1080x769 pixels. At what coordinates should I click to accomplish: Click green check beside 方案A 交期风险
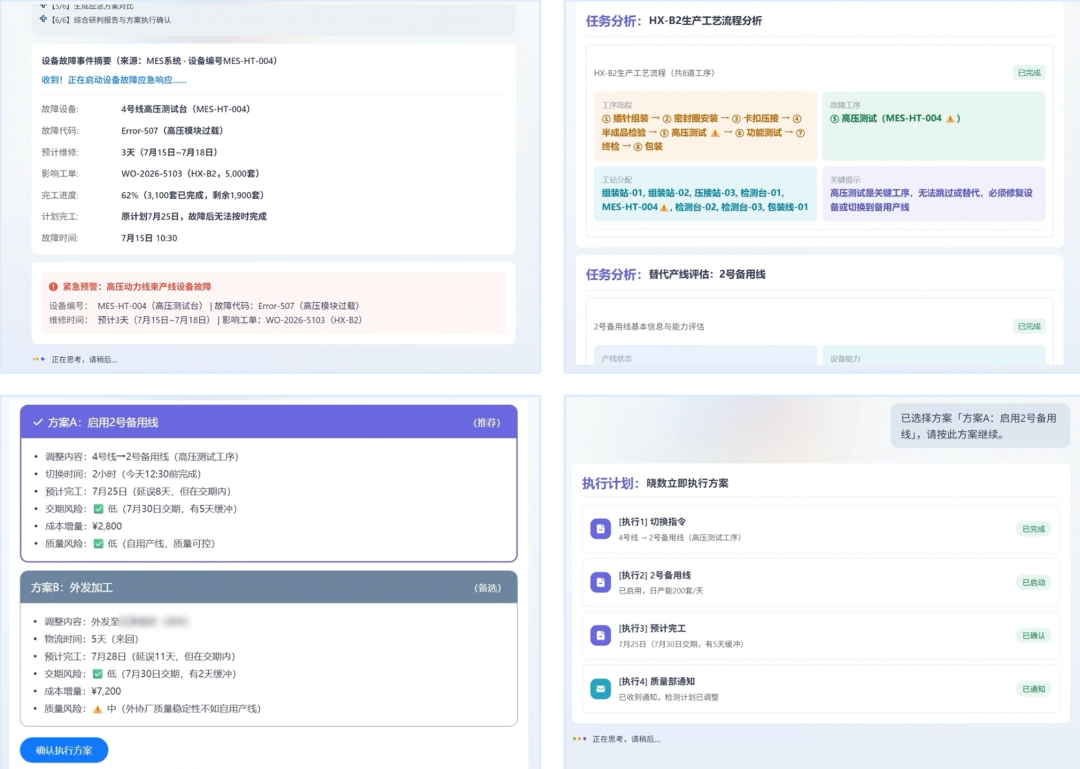[x=98, y=509]
